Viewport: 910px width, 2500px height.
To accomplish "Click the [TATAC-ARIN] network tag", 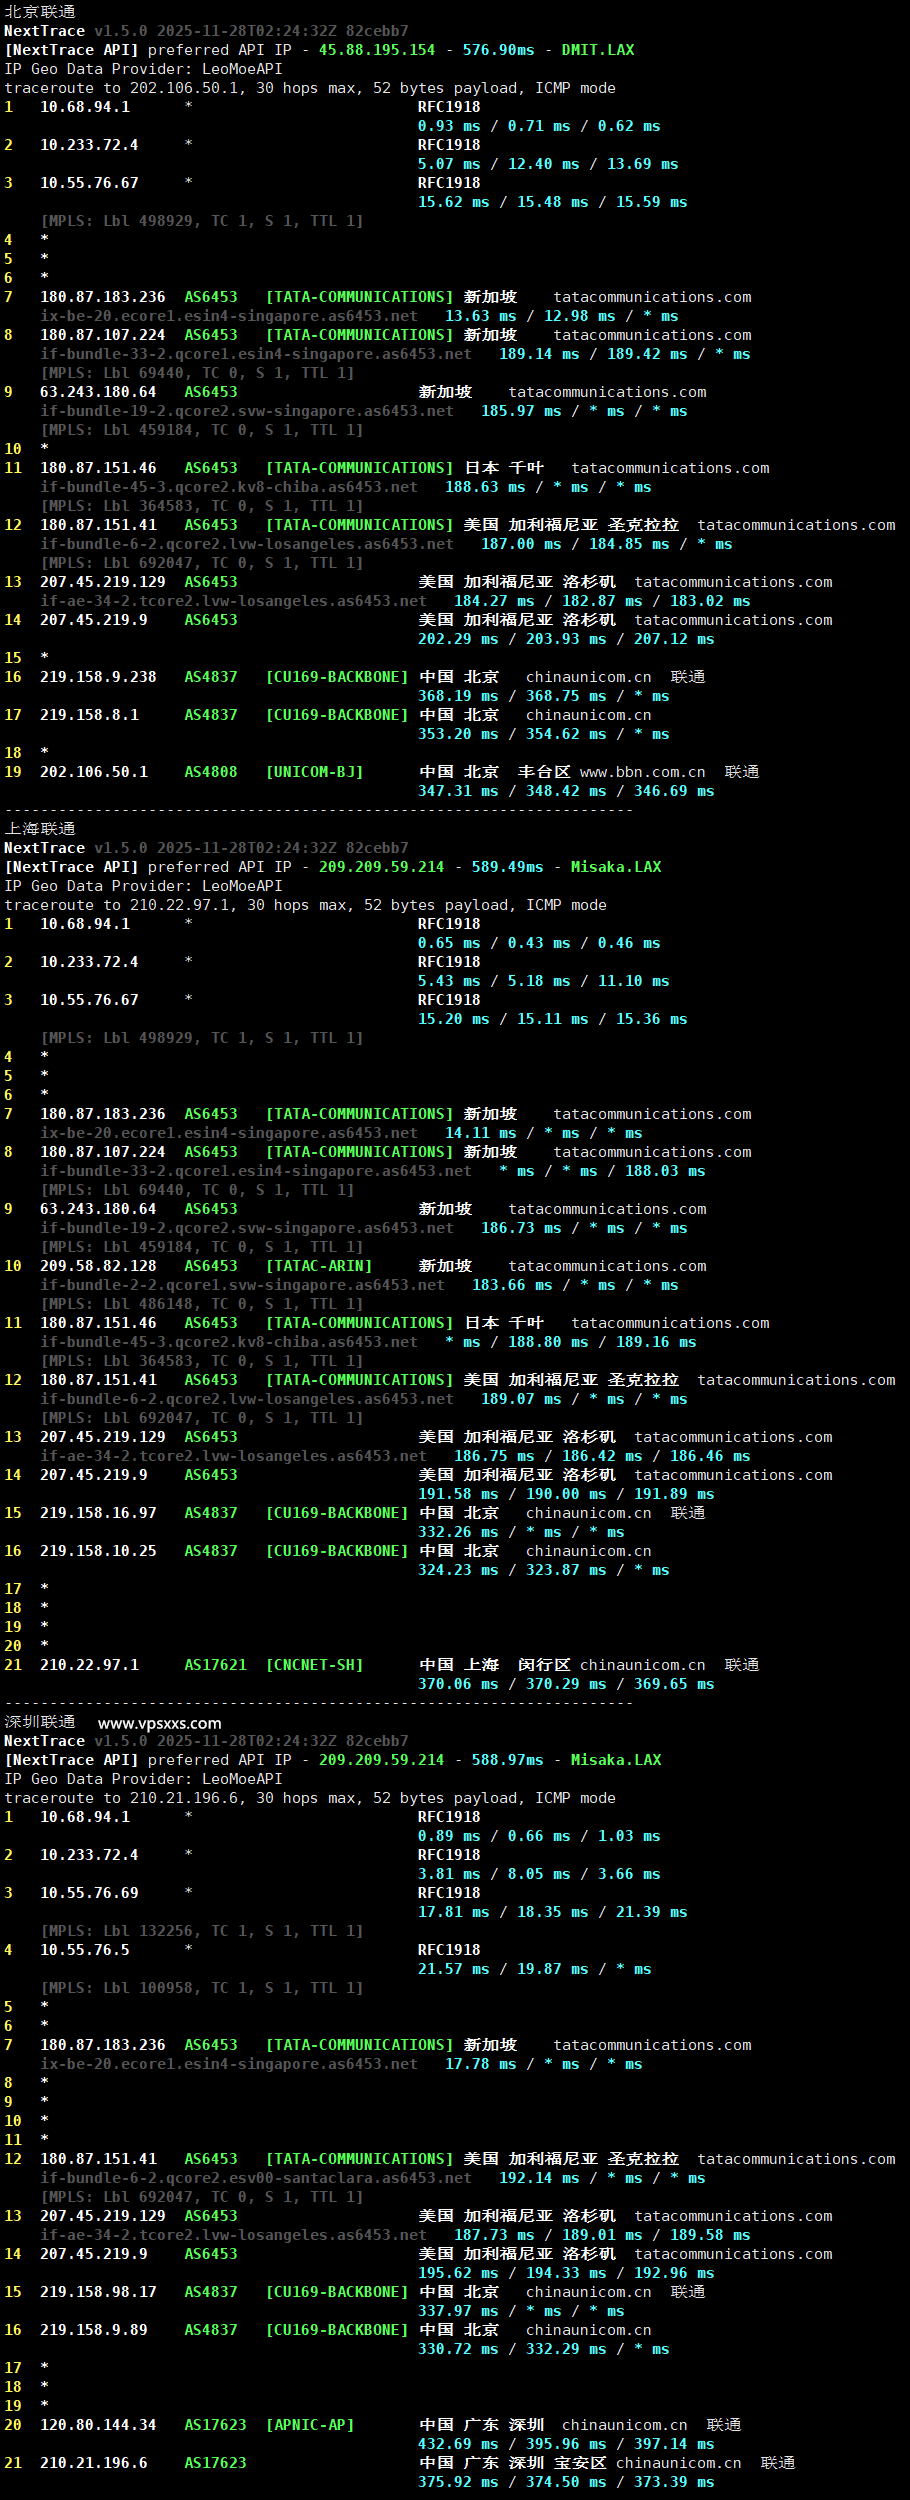I will 318,1266.
